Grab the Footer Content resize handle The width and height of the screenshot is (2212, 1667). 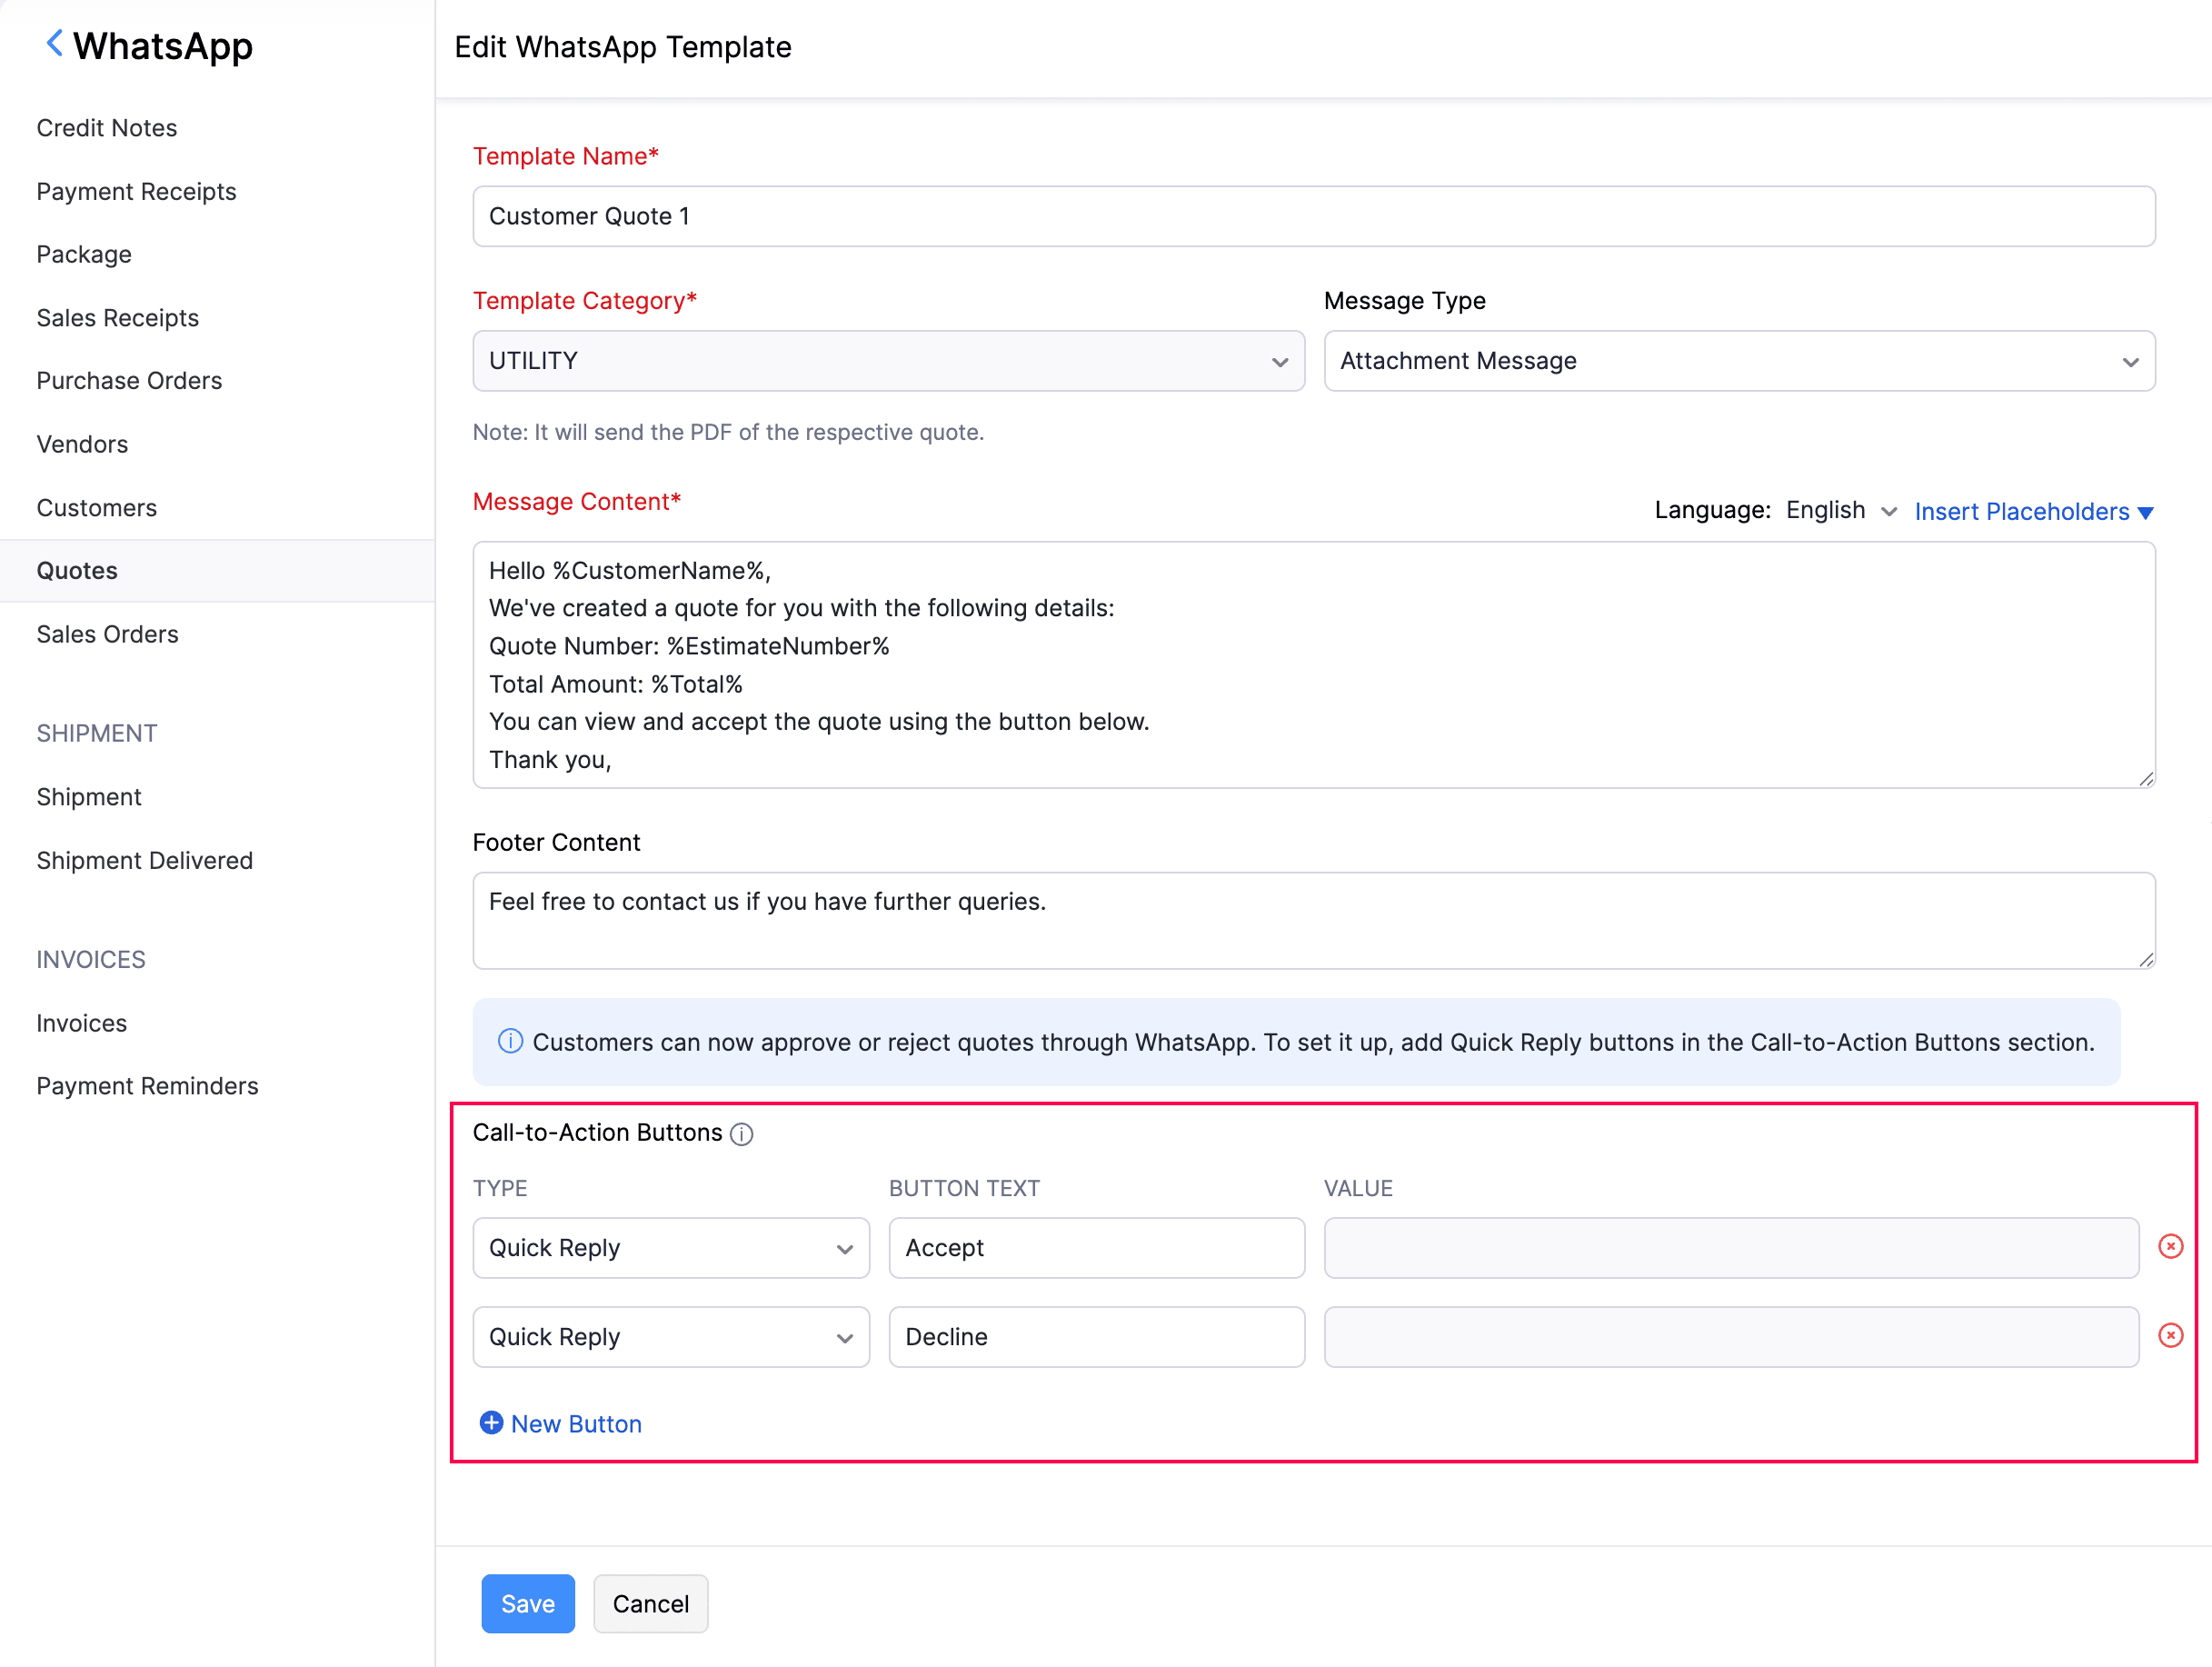click(x=2146, y=959)
